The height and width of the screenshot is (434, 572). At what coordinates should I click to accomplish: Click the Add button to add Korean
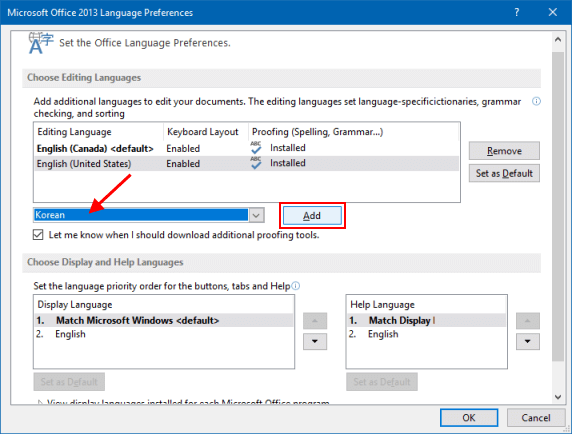click(x=312, y=216)
